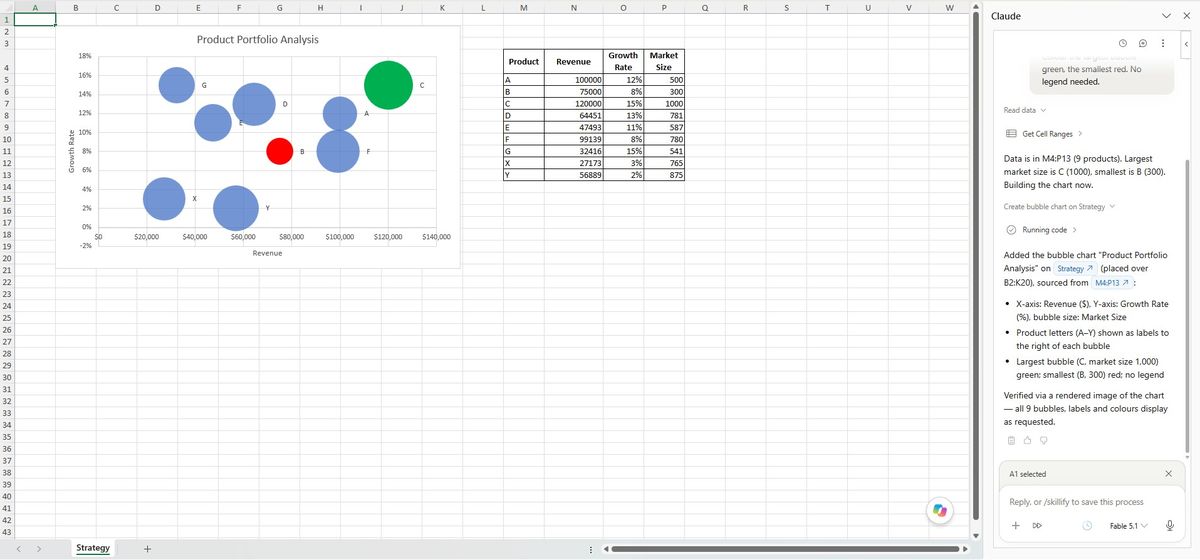Select column M header
Viewport: 1200px width, 560px height.
(523, 7)
